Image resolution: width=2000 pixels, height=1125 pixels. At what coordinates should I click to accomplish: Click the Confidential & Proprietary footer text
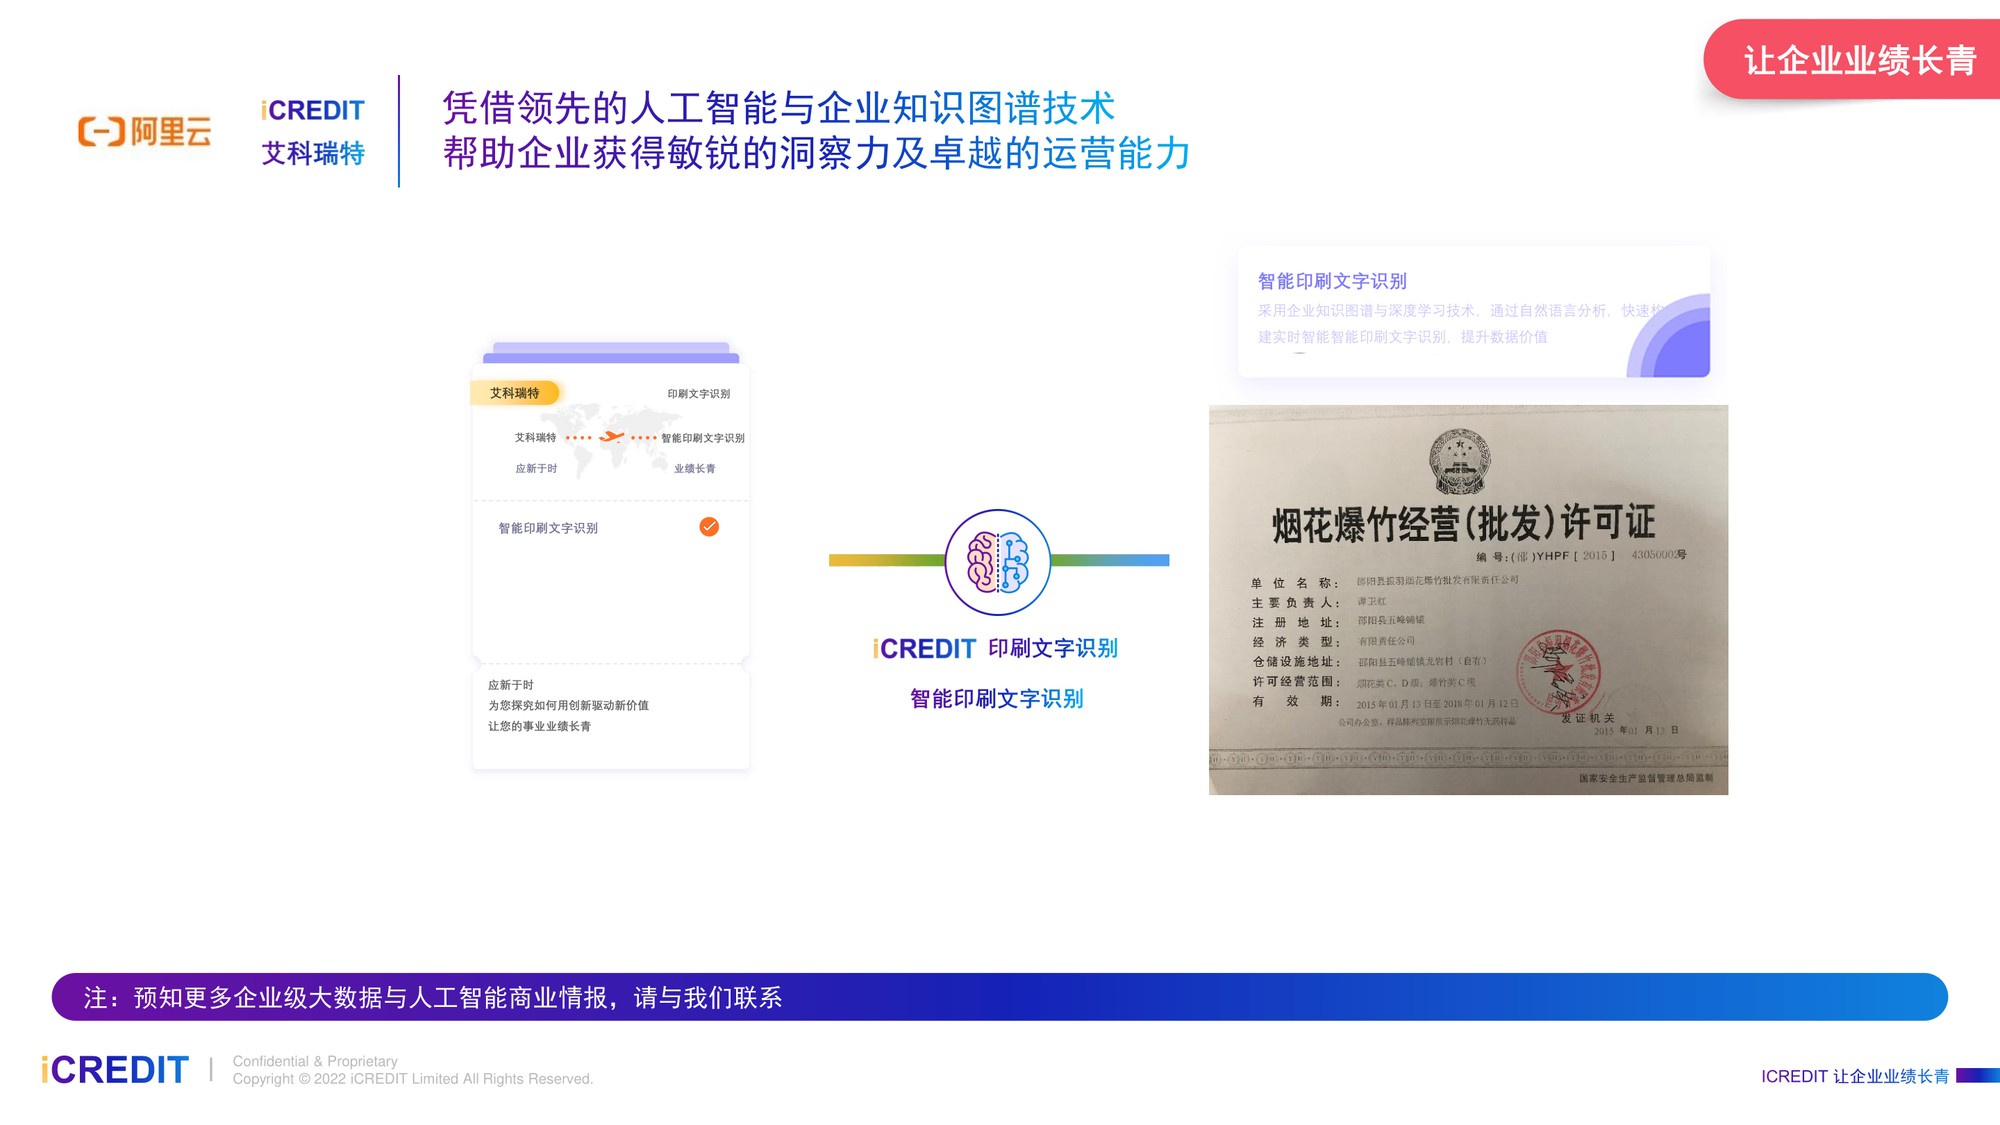point(315,1061)
